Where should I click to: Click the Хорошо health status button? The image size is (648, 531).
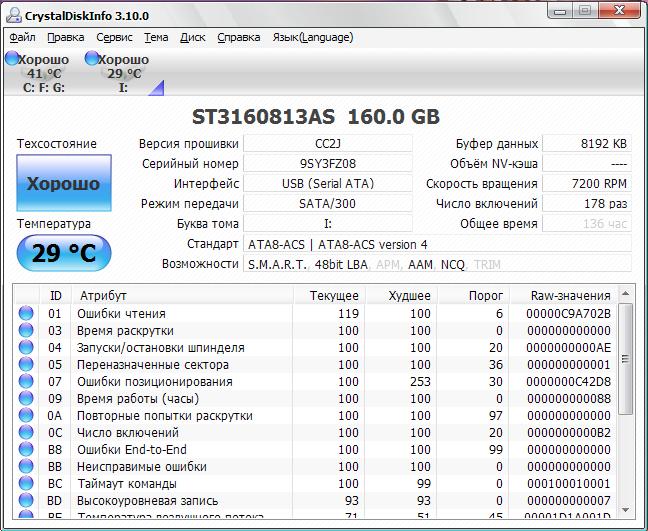pyautogui.click(x=64, y=183)
